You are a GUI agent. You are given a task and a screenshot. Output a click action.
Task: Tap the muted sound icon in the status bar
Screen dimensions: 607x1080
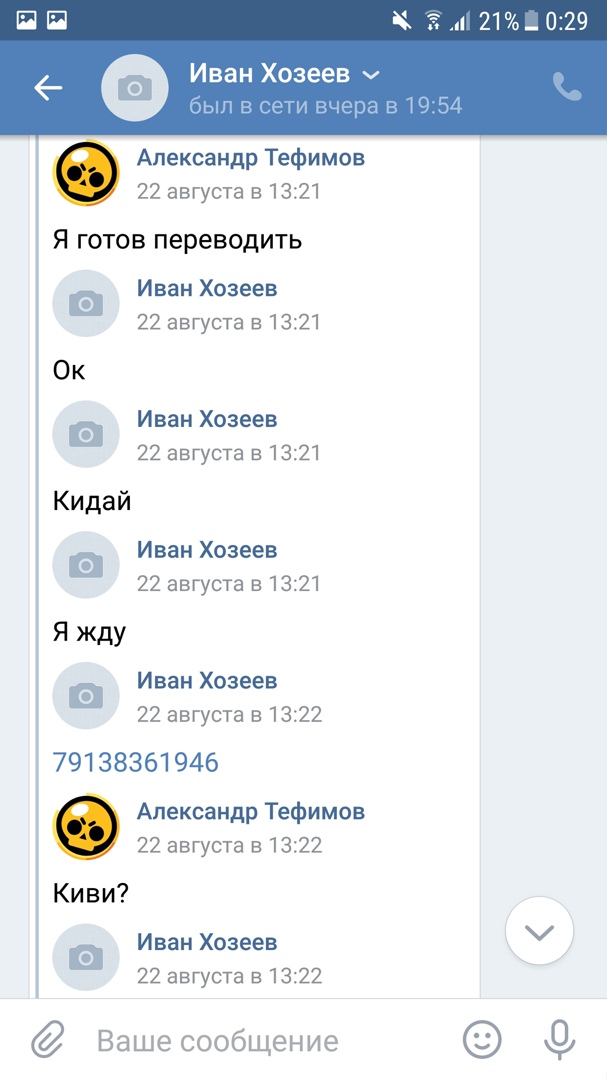coord(402,21)
